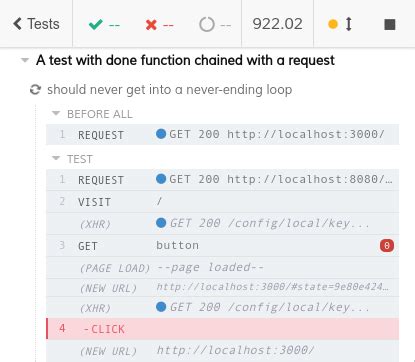The image size is (415, 362).
Task: Click the pending circle icon
Action: click(207, 24)
